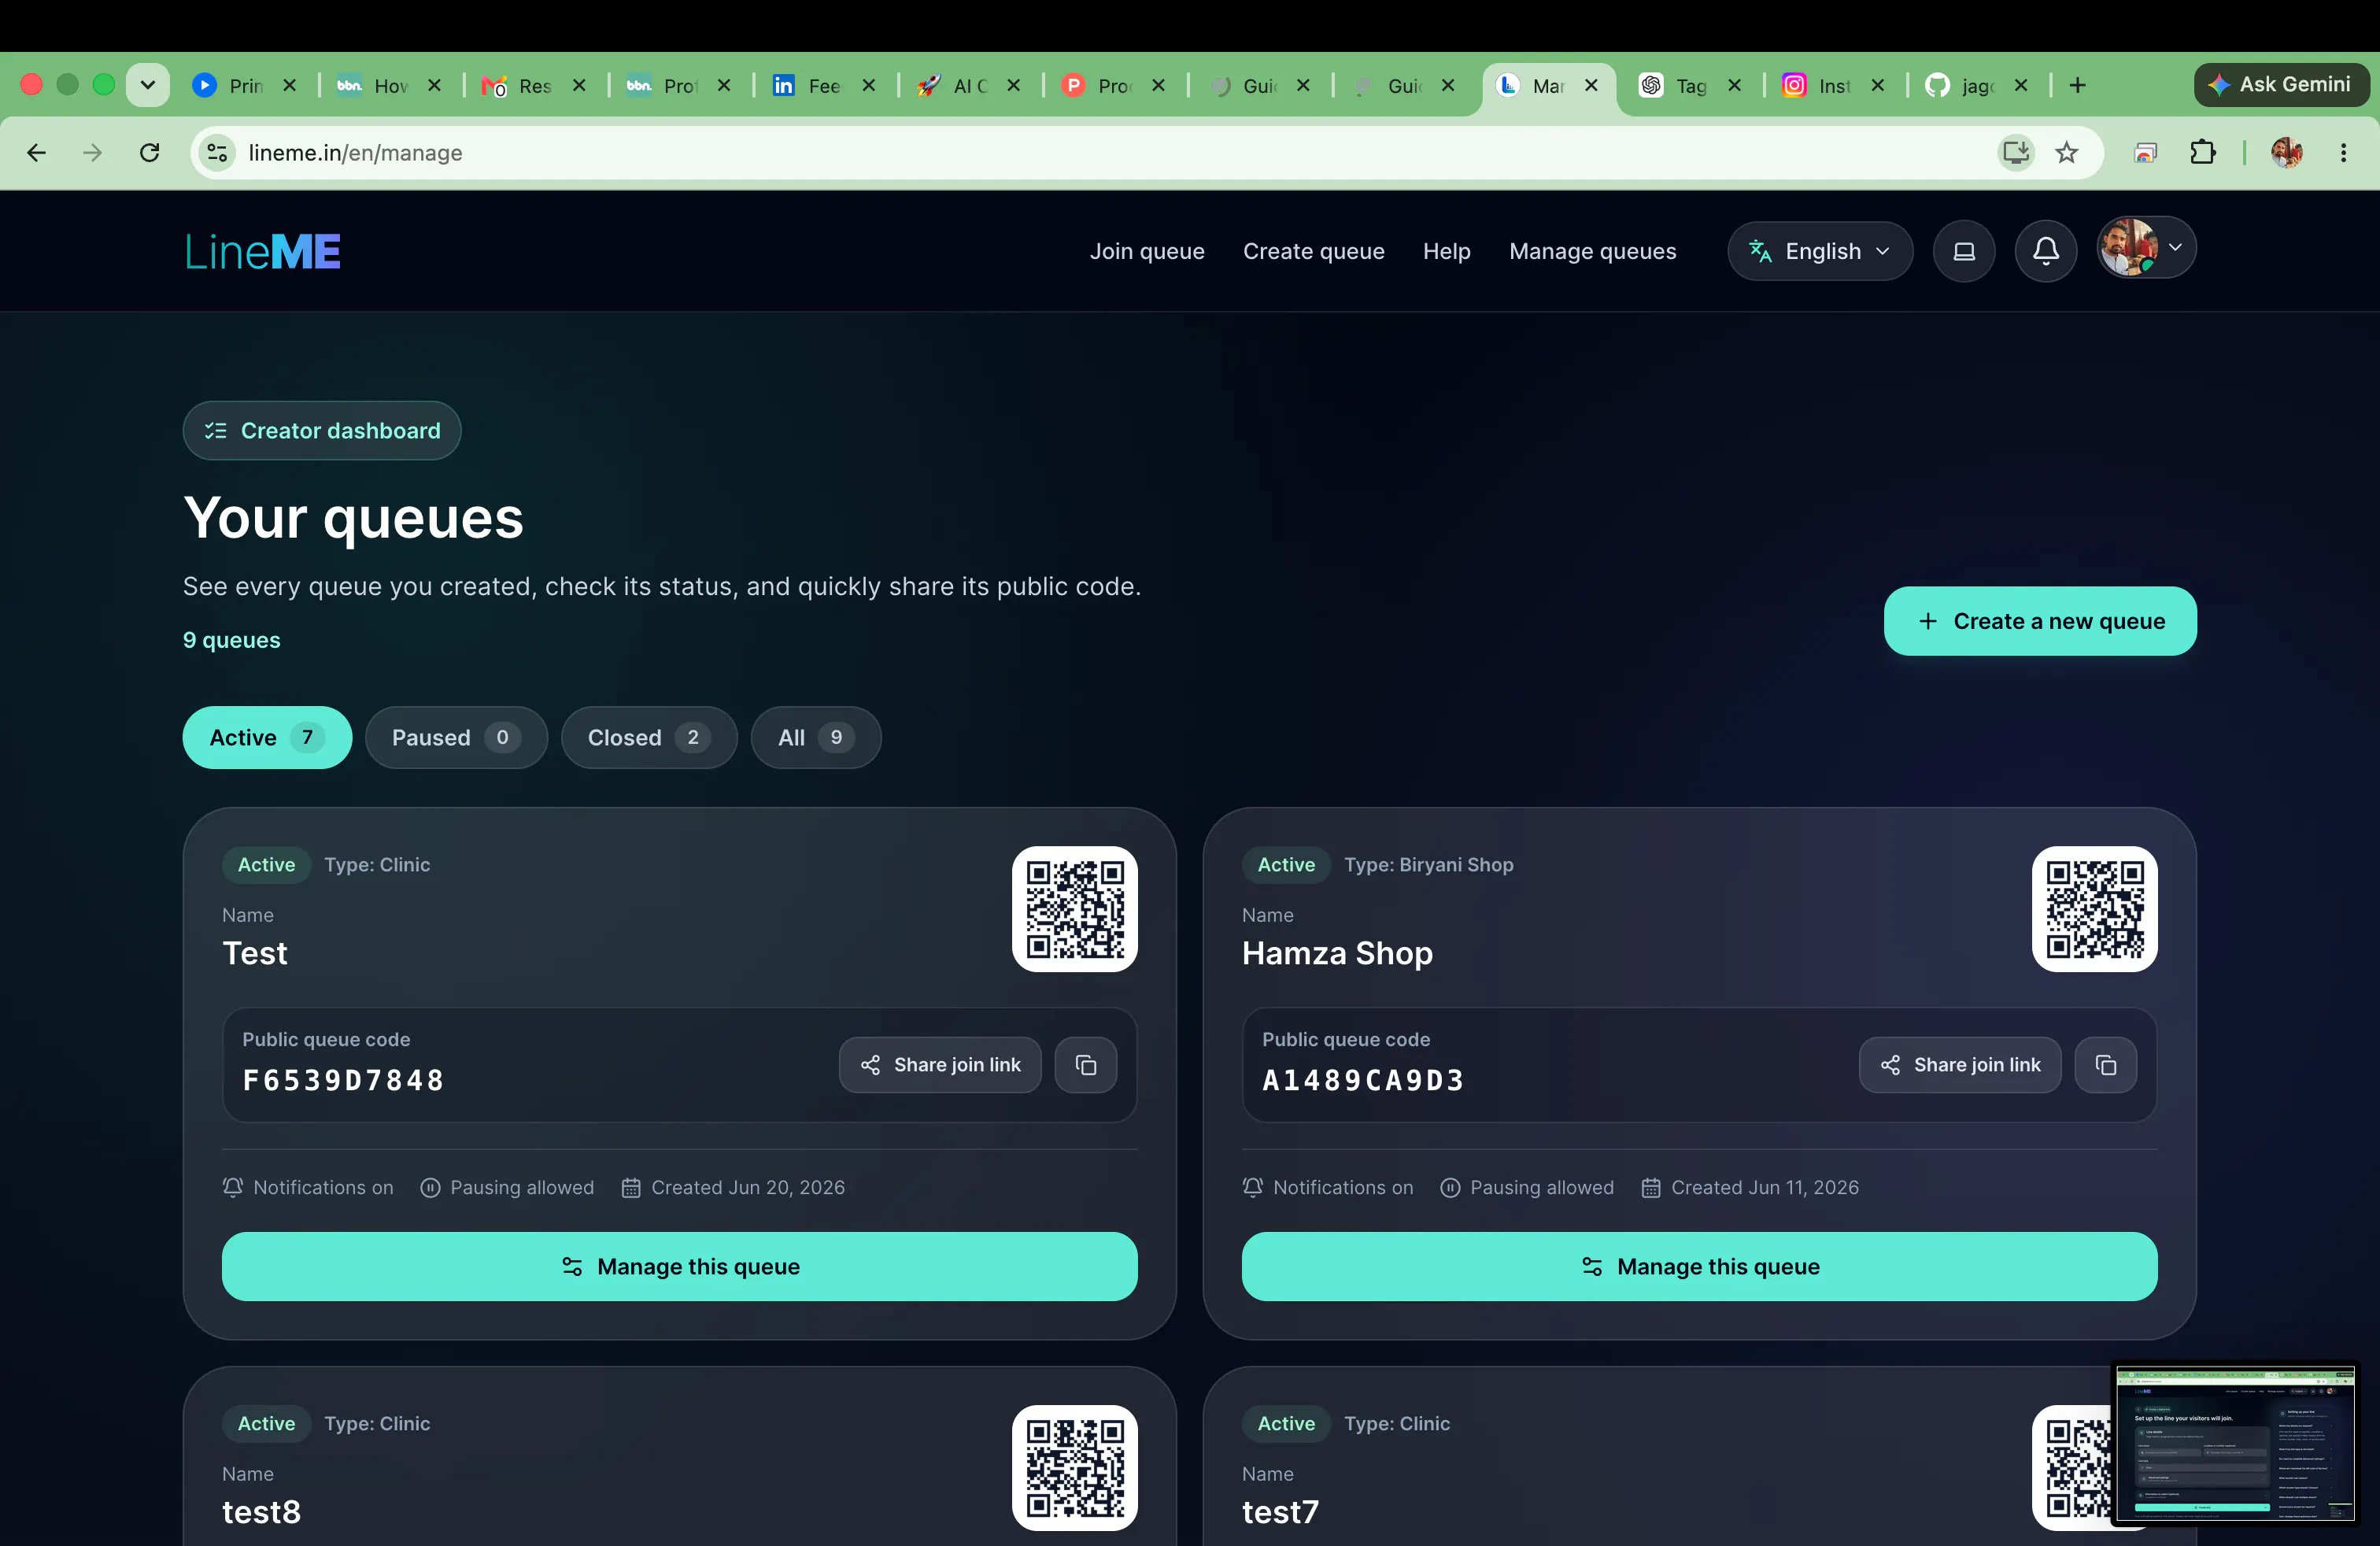The image size is (2380, 1546).
Task: Open the floating screenshot preview thumbnail
Action: tap(2235, 1444)
